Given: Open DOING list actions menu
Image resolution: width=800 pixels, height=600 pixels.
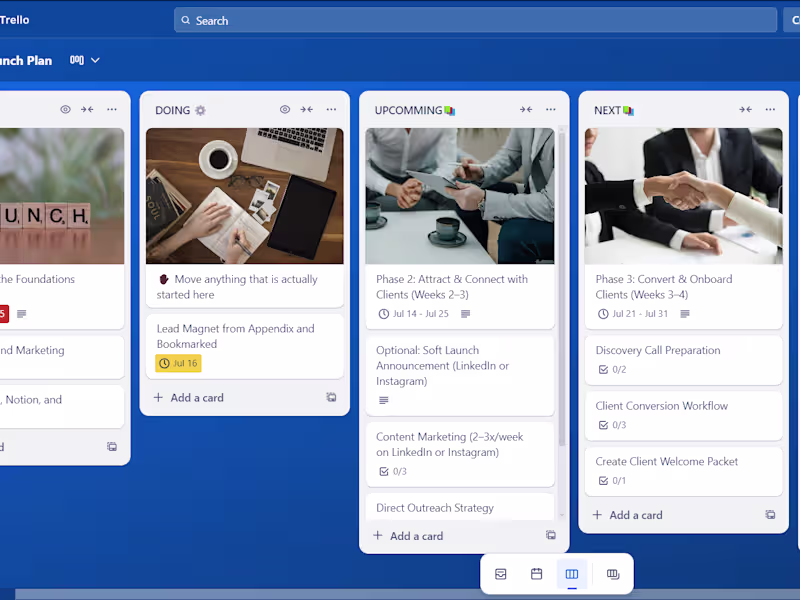Looking at the screenshot, I should (331, 109).
